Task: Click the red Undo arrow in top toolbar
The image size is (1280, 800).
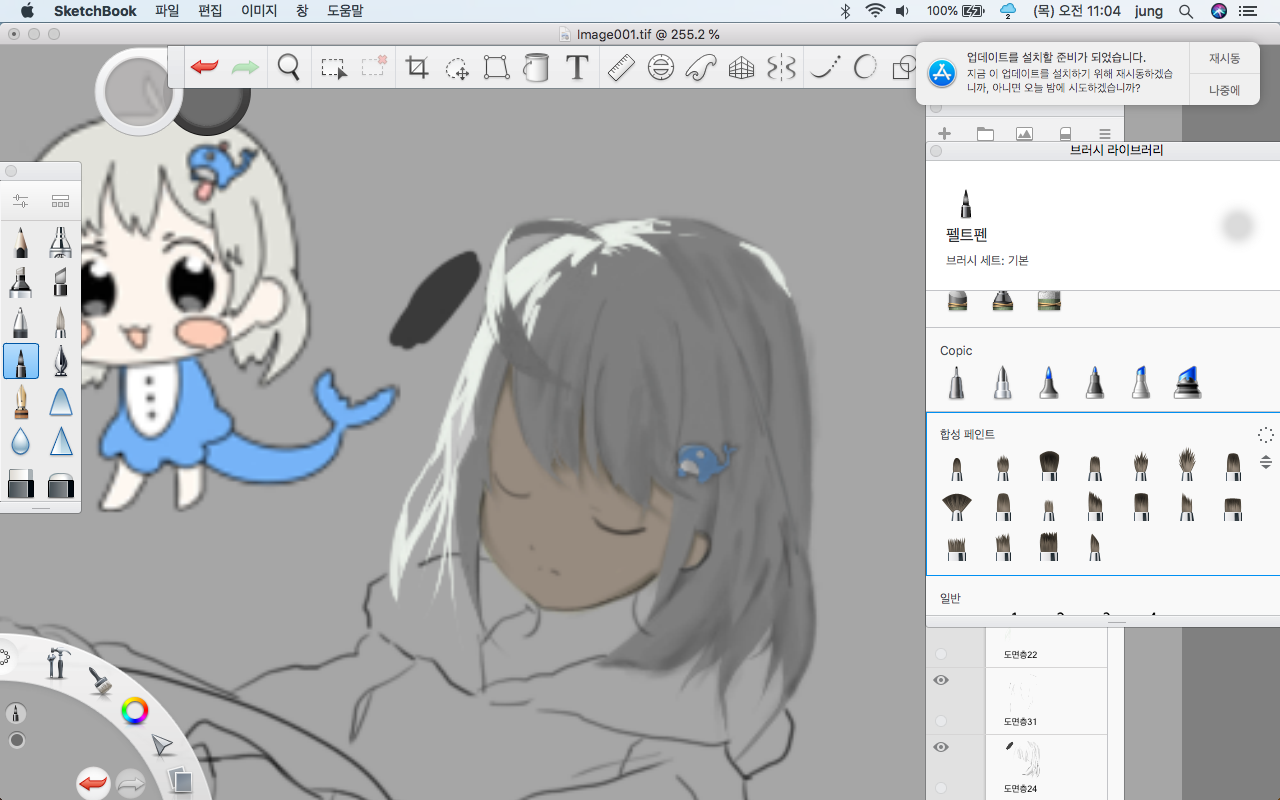Action: tap(205, 67)
